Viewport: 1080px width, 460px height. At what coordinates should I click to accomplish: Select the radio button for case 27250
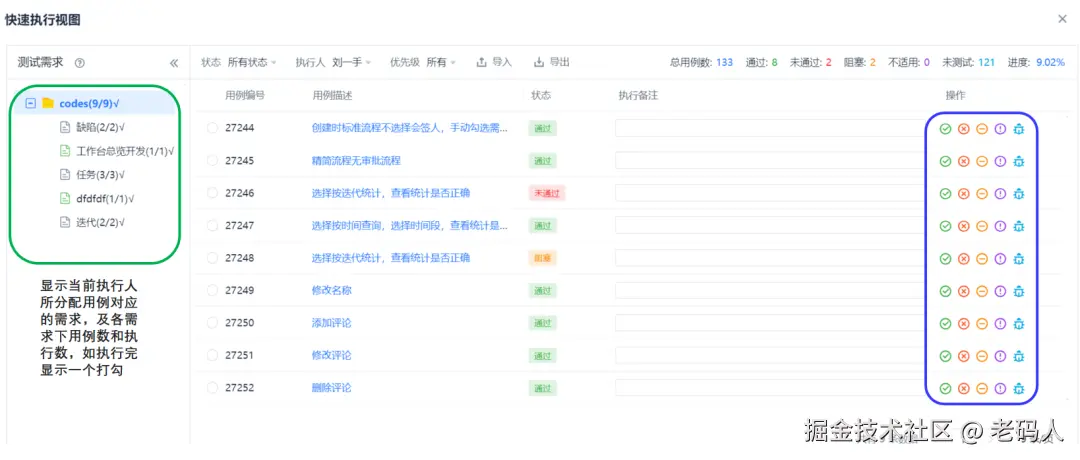coord(212,322)
